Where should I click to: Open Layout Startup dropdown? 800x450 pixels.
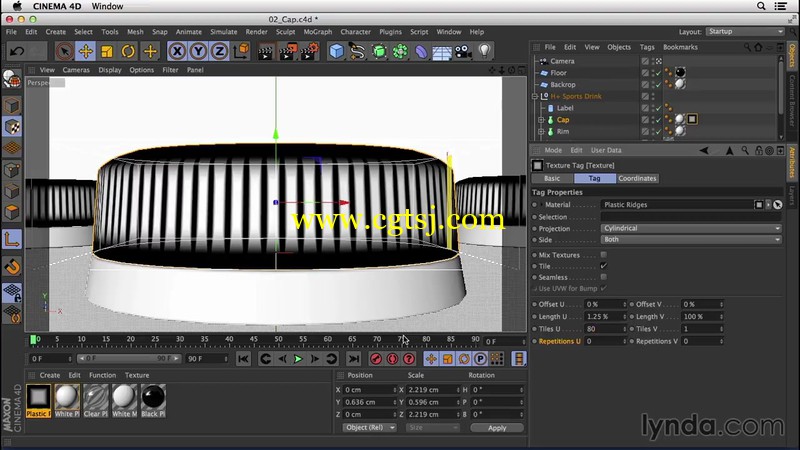[745, 32]
